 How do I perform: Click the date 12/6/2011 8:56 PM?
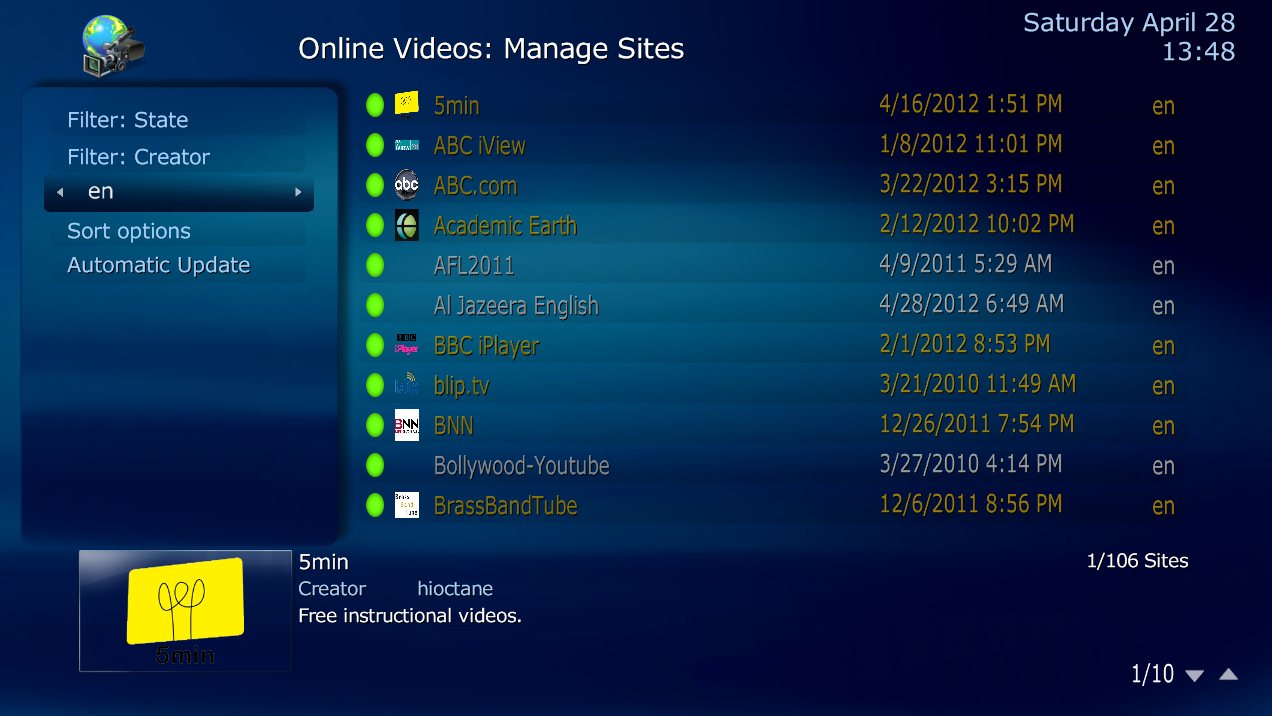(970, 504)
